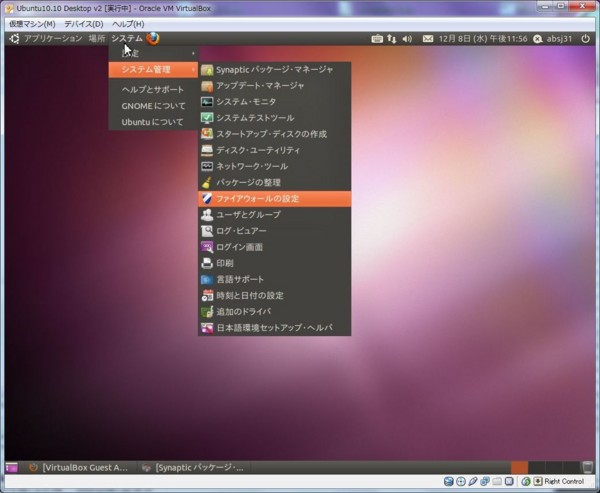
Task: Select the active orange workspace
Action: point(519,467)
